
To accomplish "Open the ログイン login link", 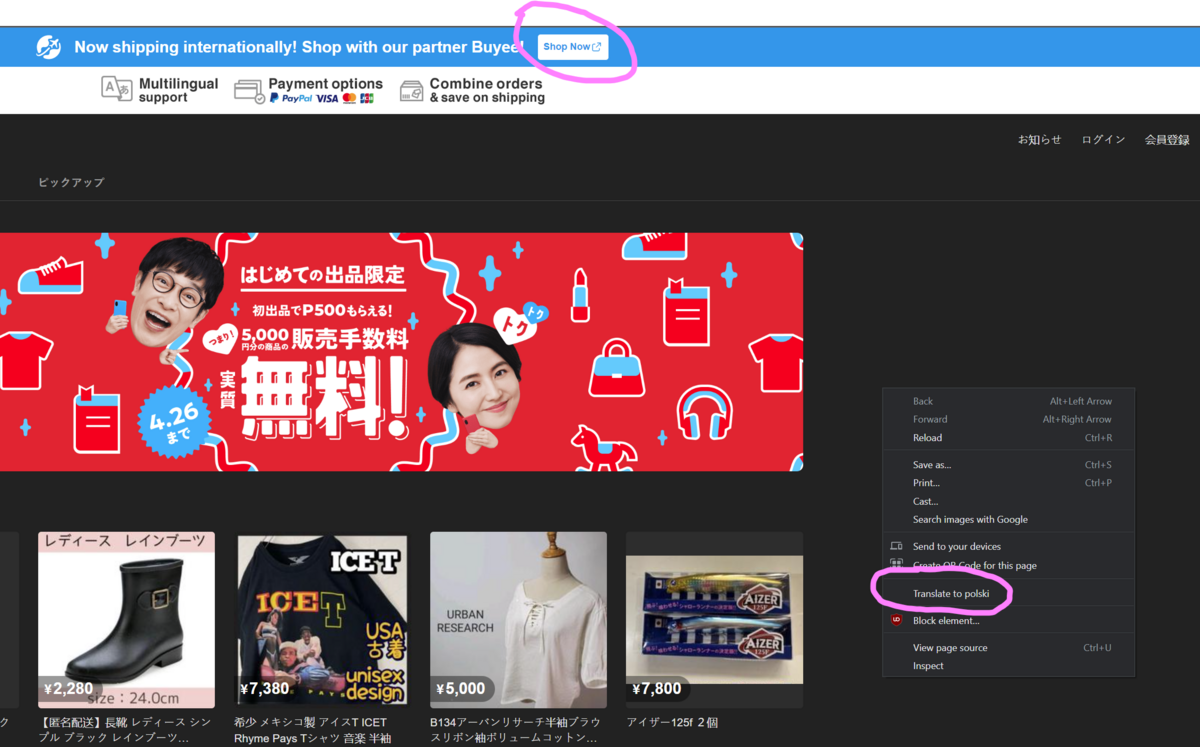I will (1103, 140).
